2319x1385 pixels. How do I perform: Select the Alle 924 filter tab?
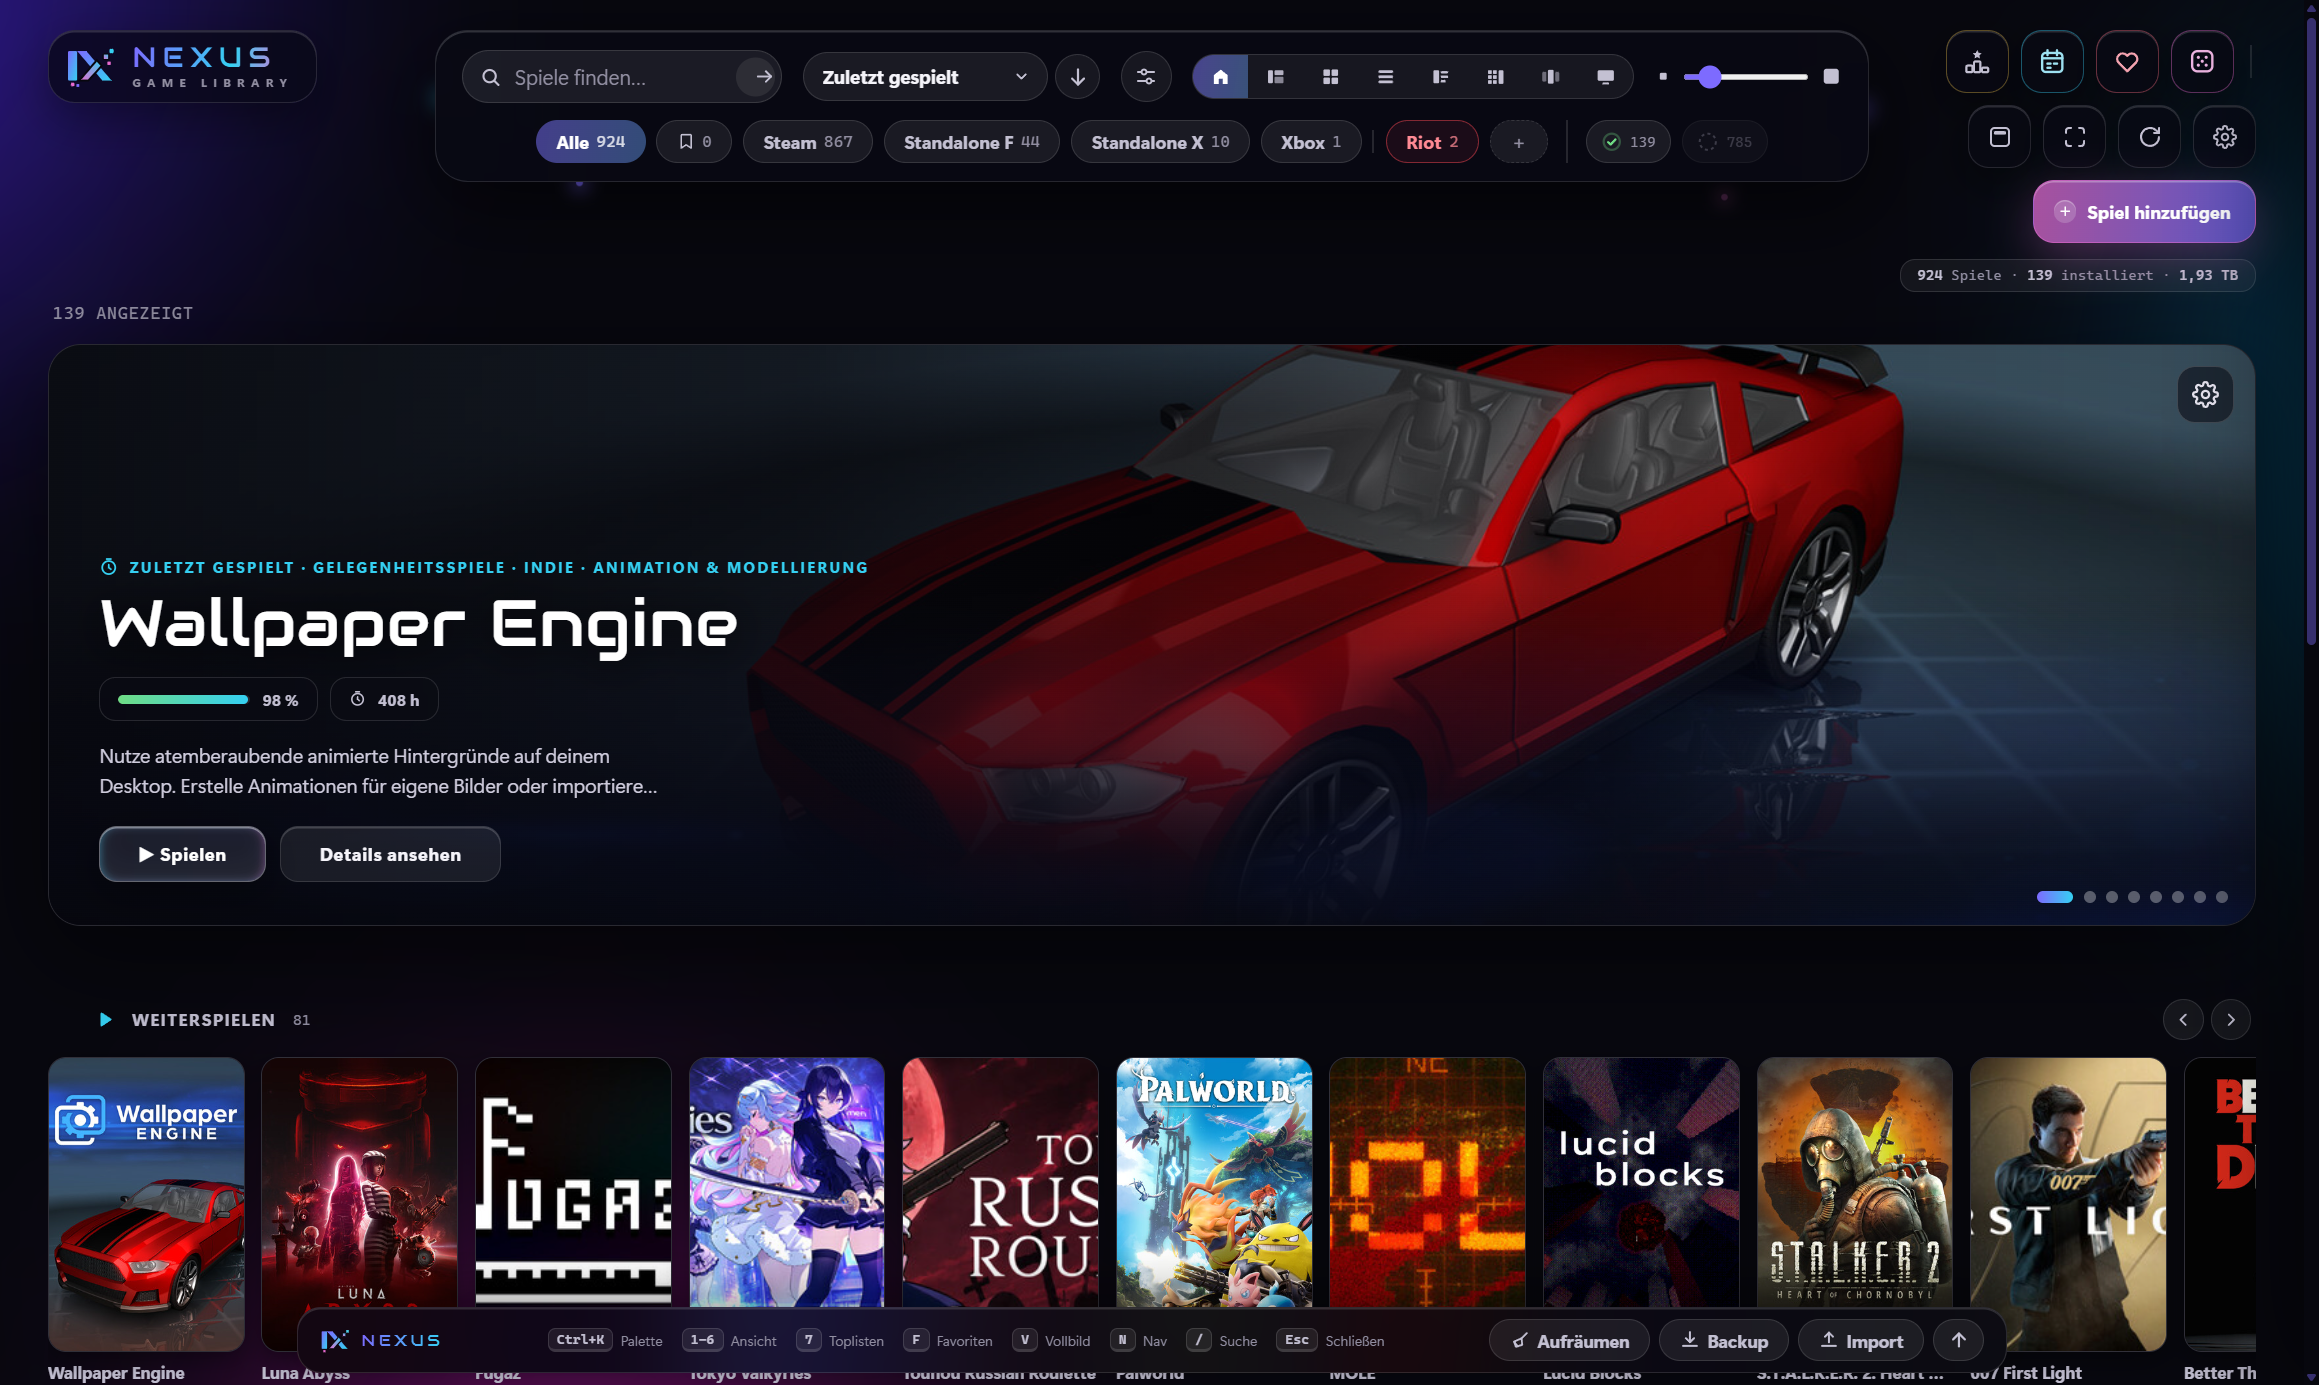(x=590, y=142)
